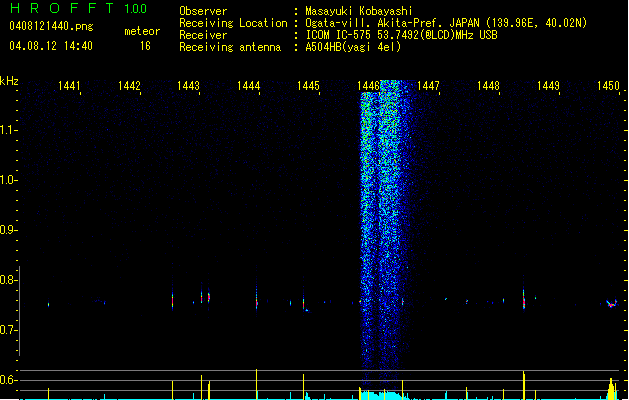
Task: Click the HROFFT 1.0.0 title text
Action: click(x=78, y=8)
